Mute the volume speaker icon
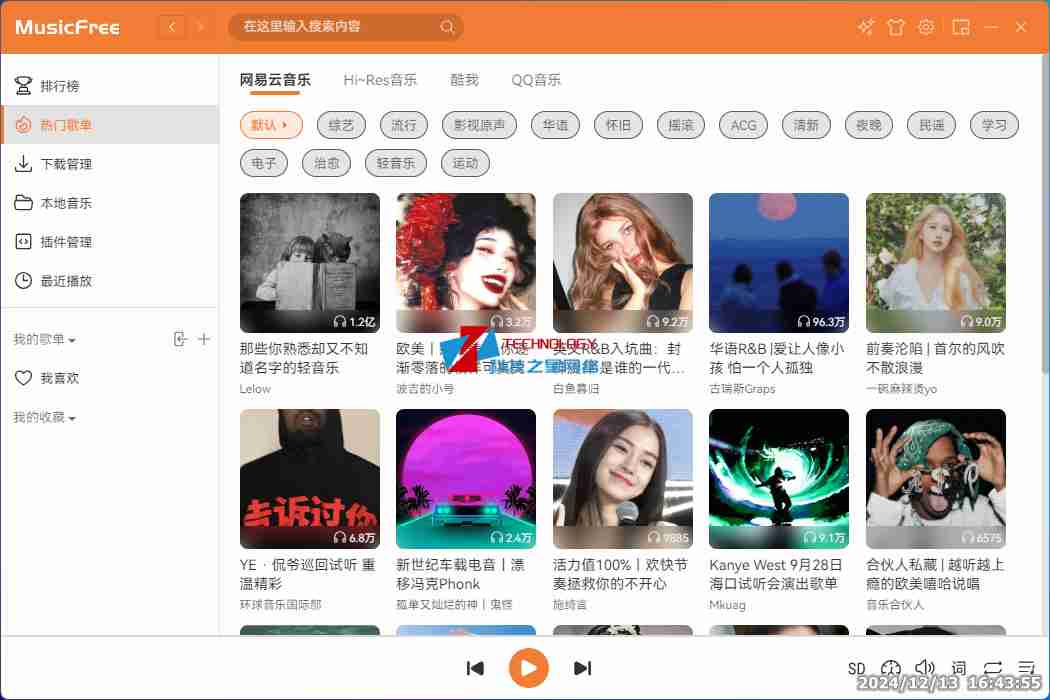This screenshot has height=700, width=1050. click(925, 668)
